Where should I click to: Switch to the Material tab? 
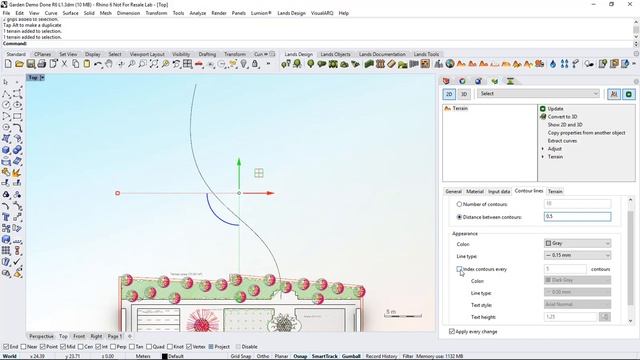[x=475, y=191]
